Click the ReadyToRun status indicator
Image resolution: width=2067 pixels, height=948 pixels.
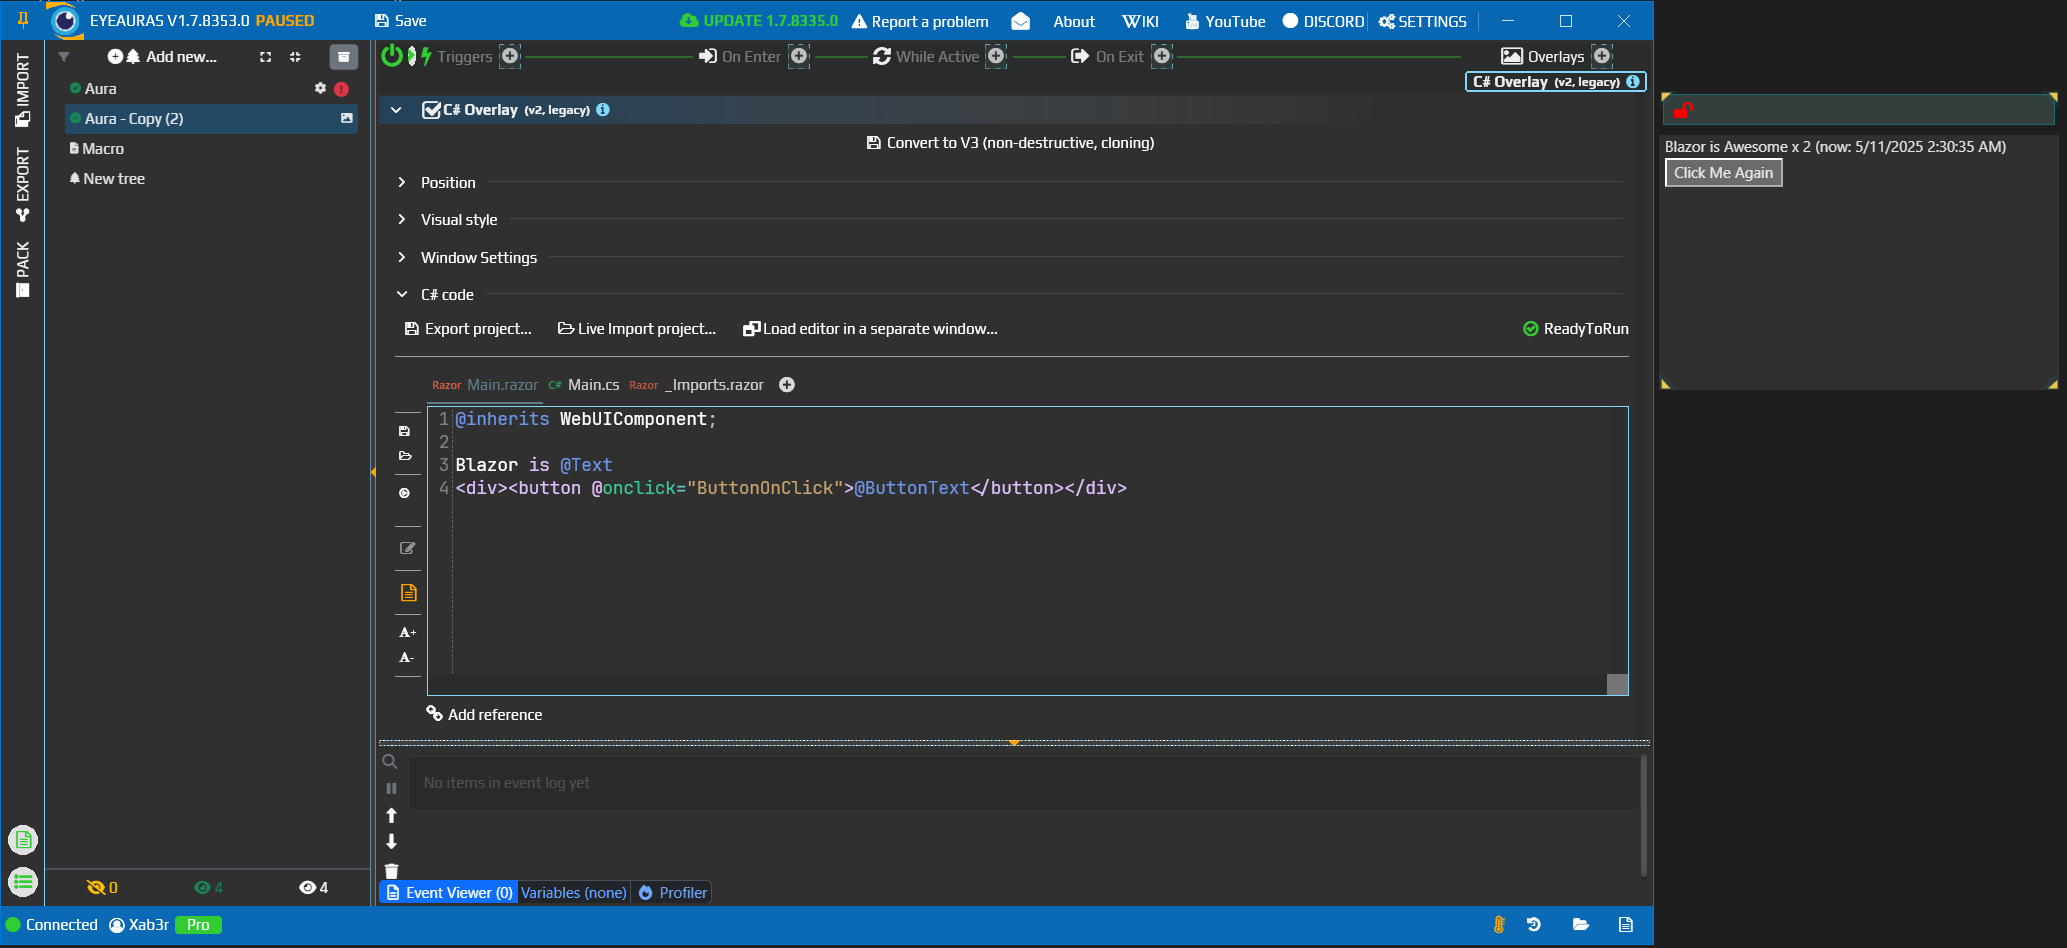point(1575,329)
